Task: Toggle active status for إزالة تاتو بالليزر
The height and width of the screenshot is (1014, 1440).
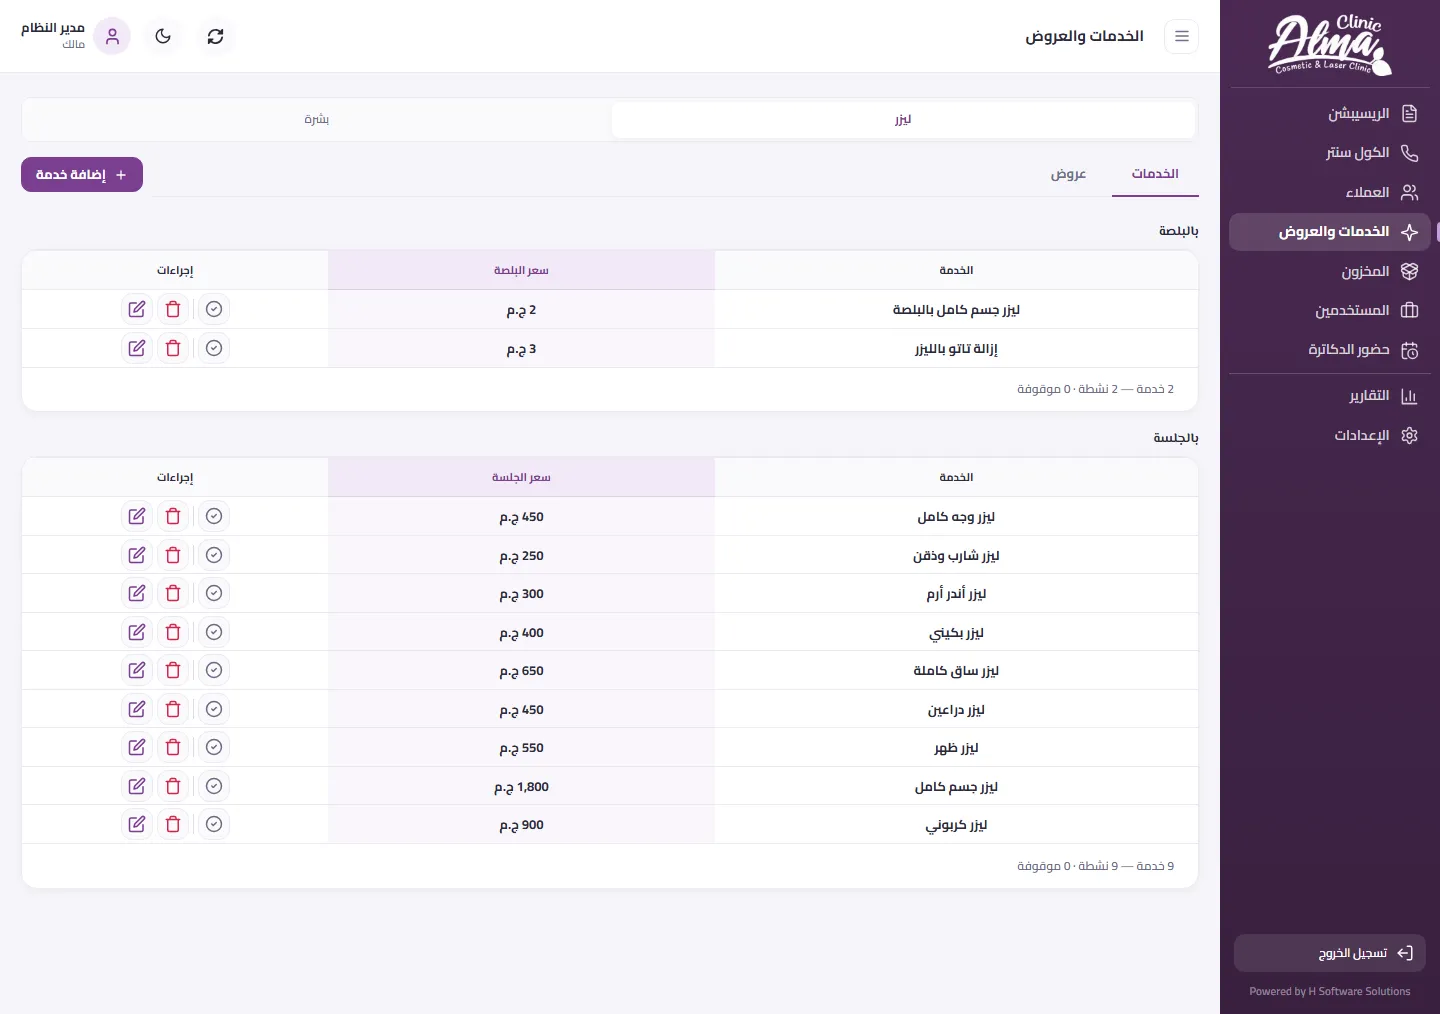Action: click(214, 348)
